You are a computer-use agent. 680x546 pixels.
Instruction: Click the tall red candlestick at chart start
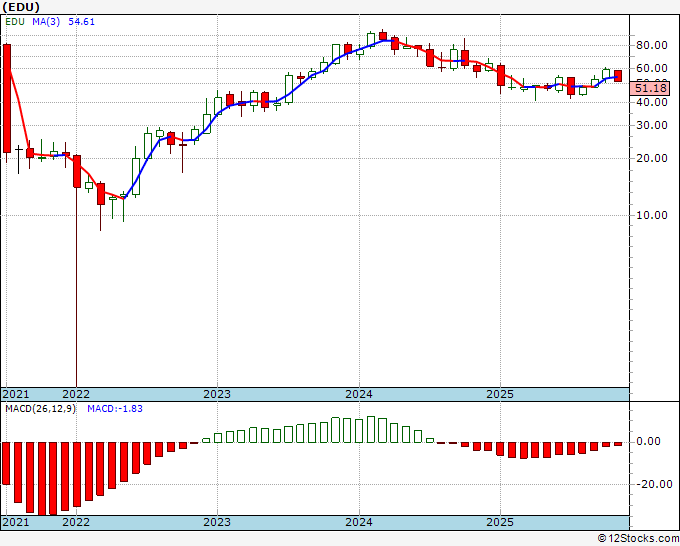click(x=7, y=98)
